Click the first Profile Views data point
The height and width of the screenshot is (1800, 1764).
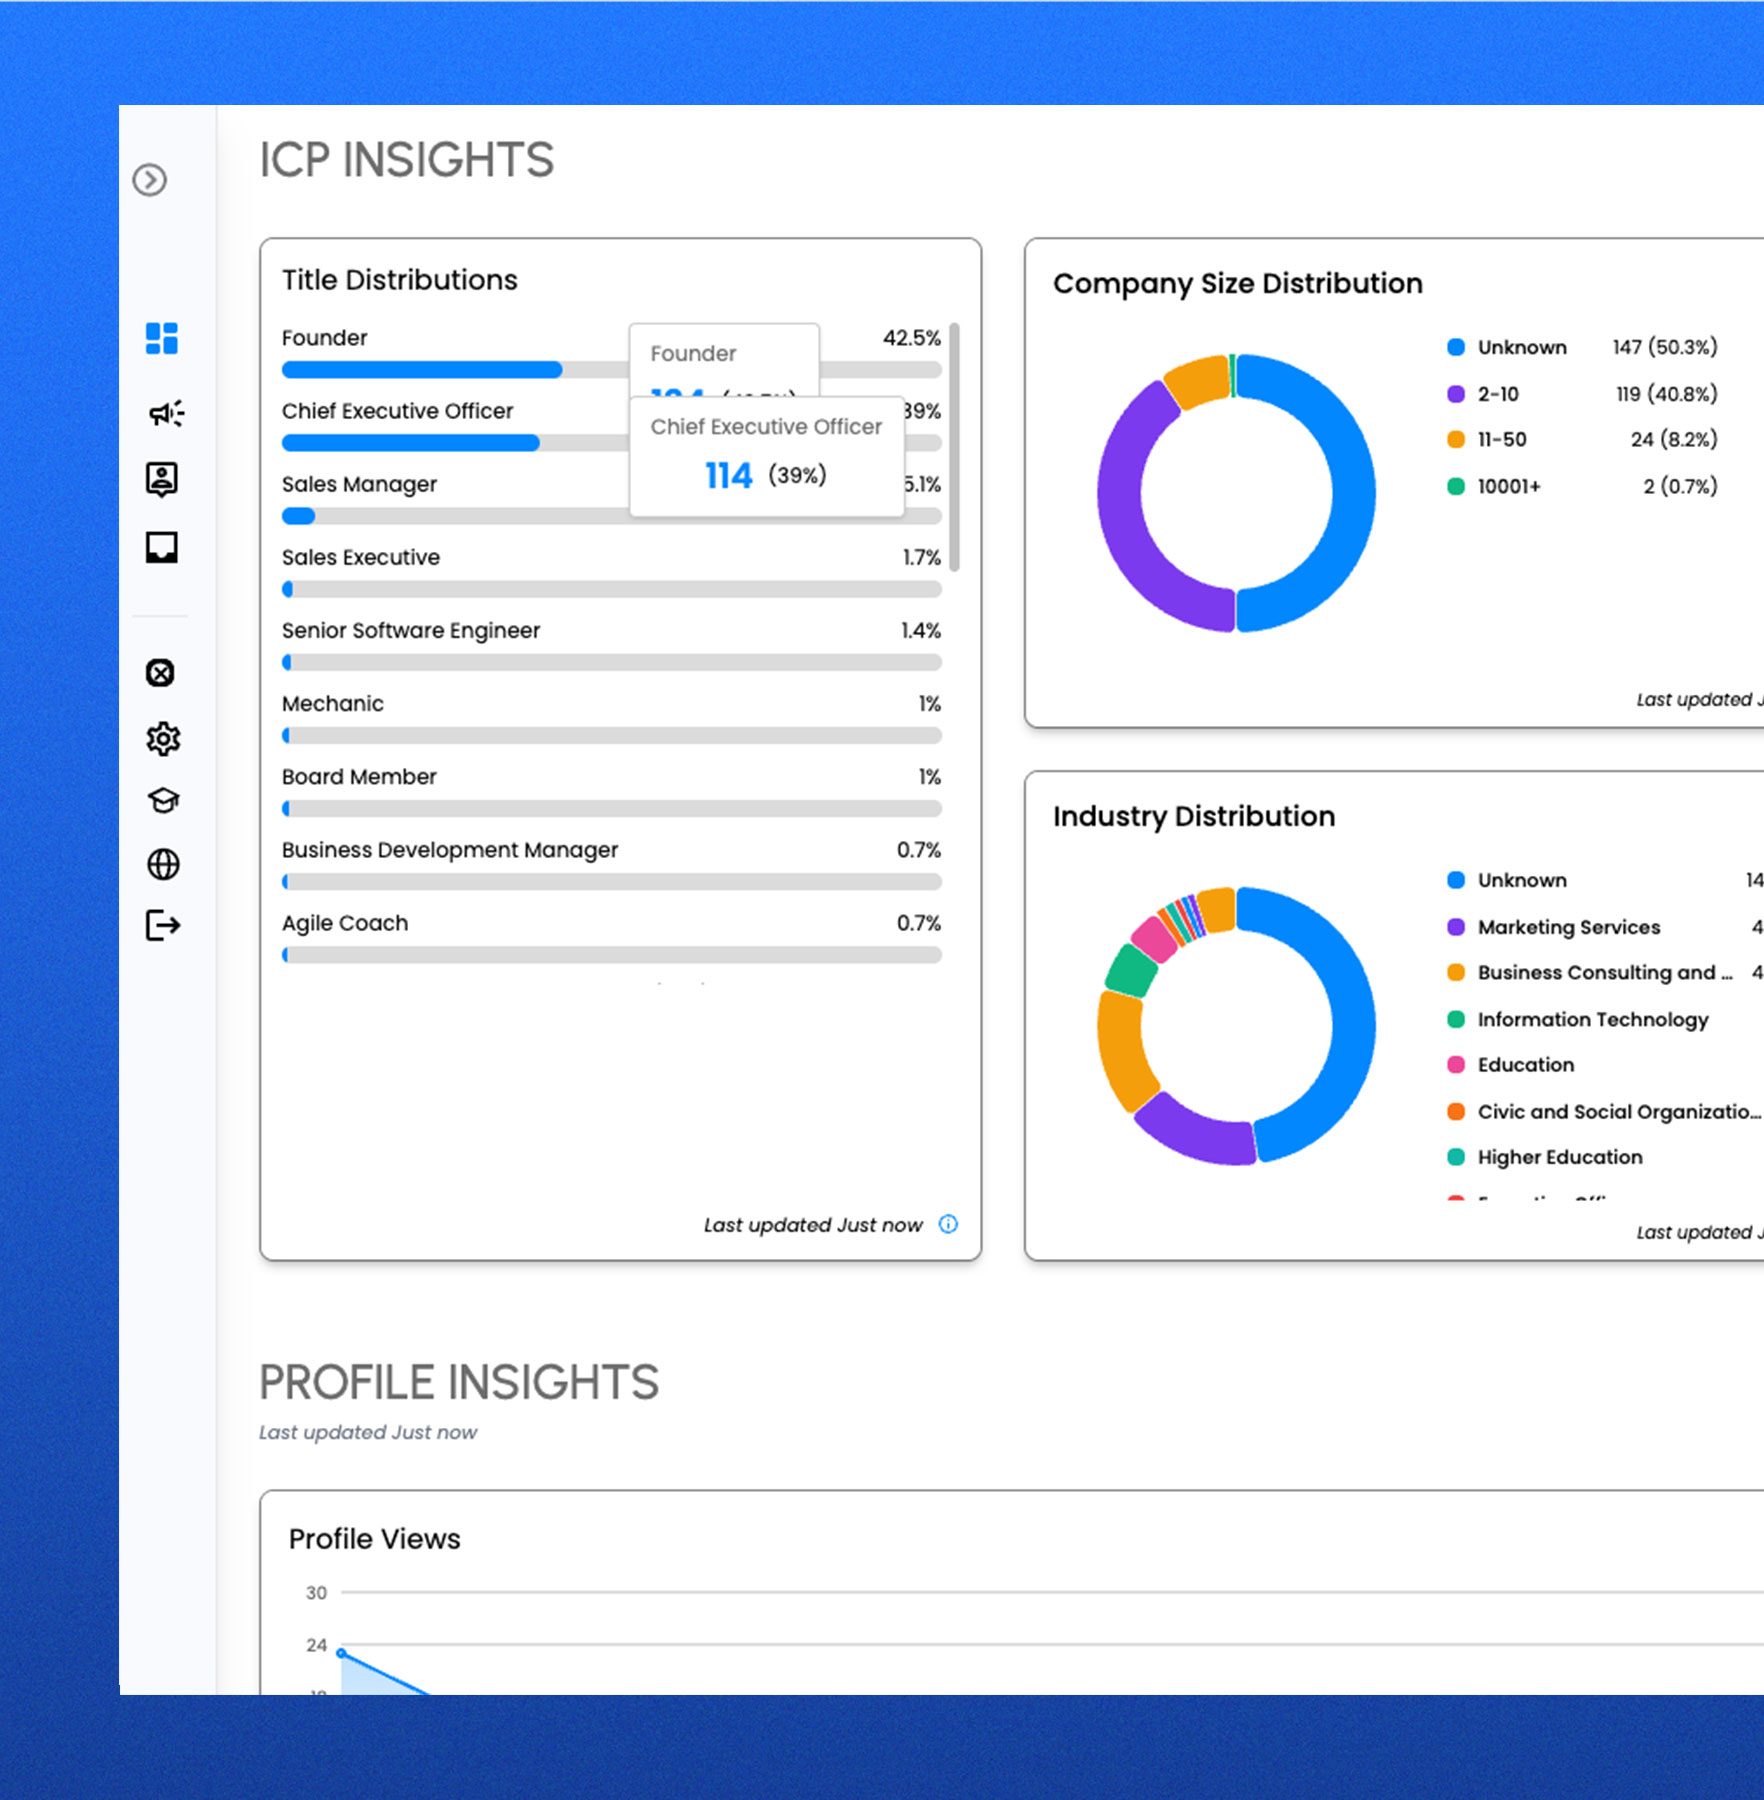point(341,1653)
